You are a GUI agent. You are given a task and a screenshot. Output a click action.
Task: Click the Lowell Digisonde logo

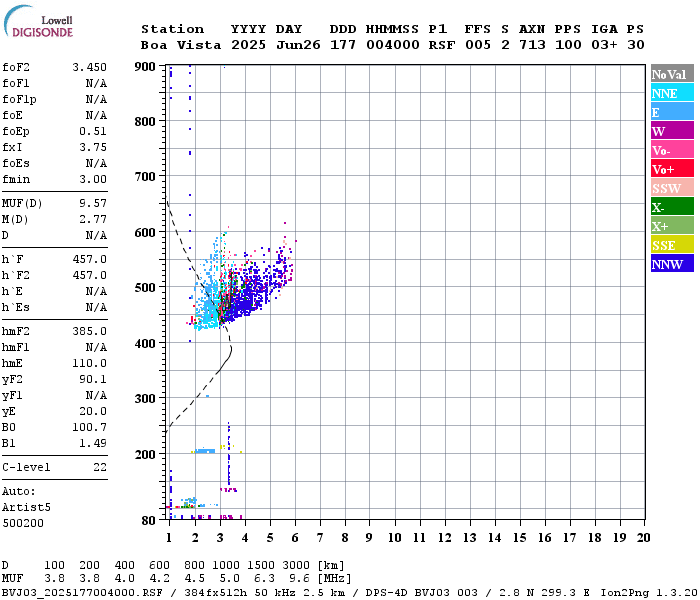[38, 21]
